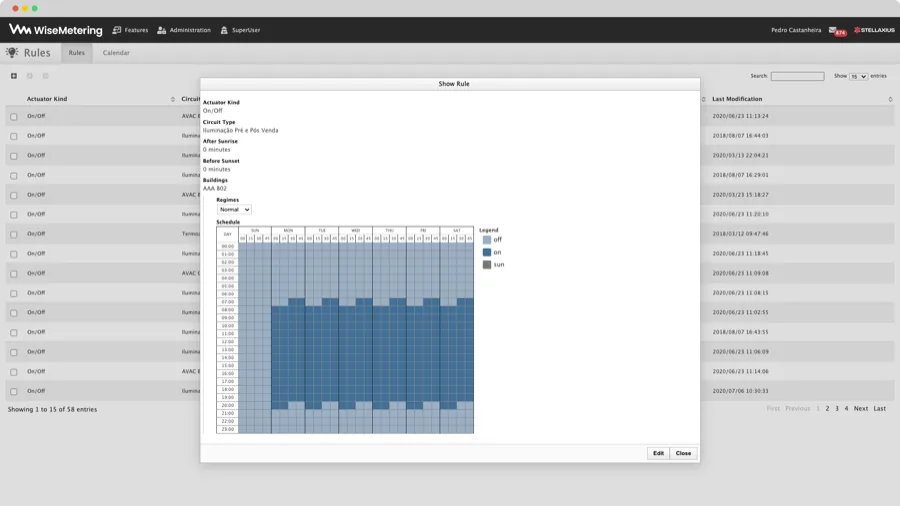This screenshot has height=506, width=900.
Task: Check the row modified 2018/08/07 16:44:03
Action: tap(14, 136)
